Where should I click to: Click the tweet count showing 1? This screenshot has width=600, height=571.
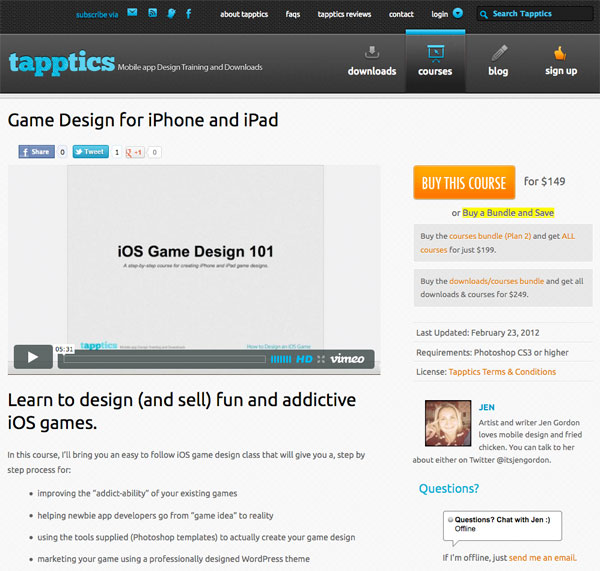pyautogui.click(x=117, y=152)
